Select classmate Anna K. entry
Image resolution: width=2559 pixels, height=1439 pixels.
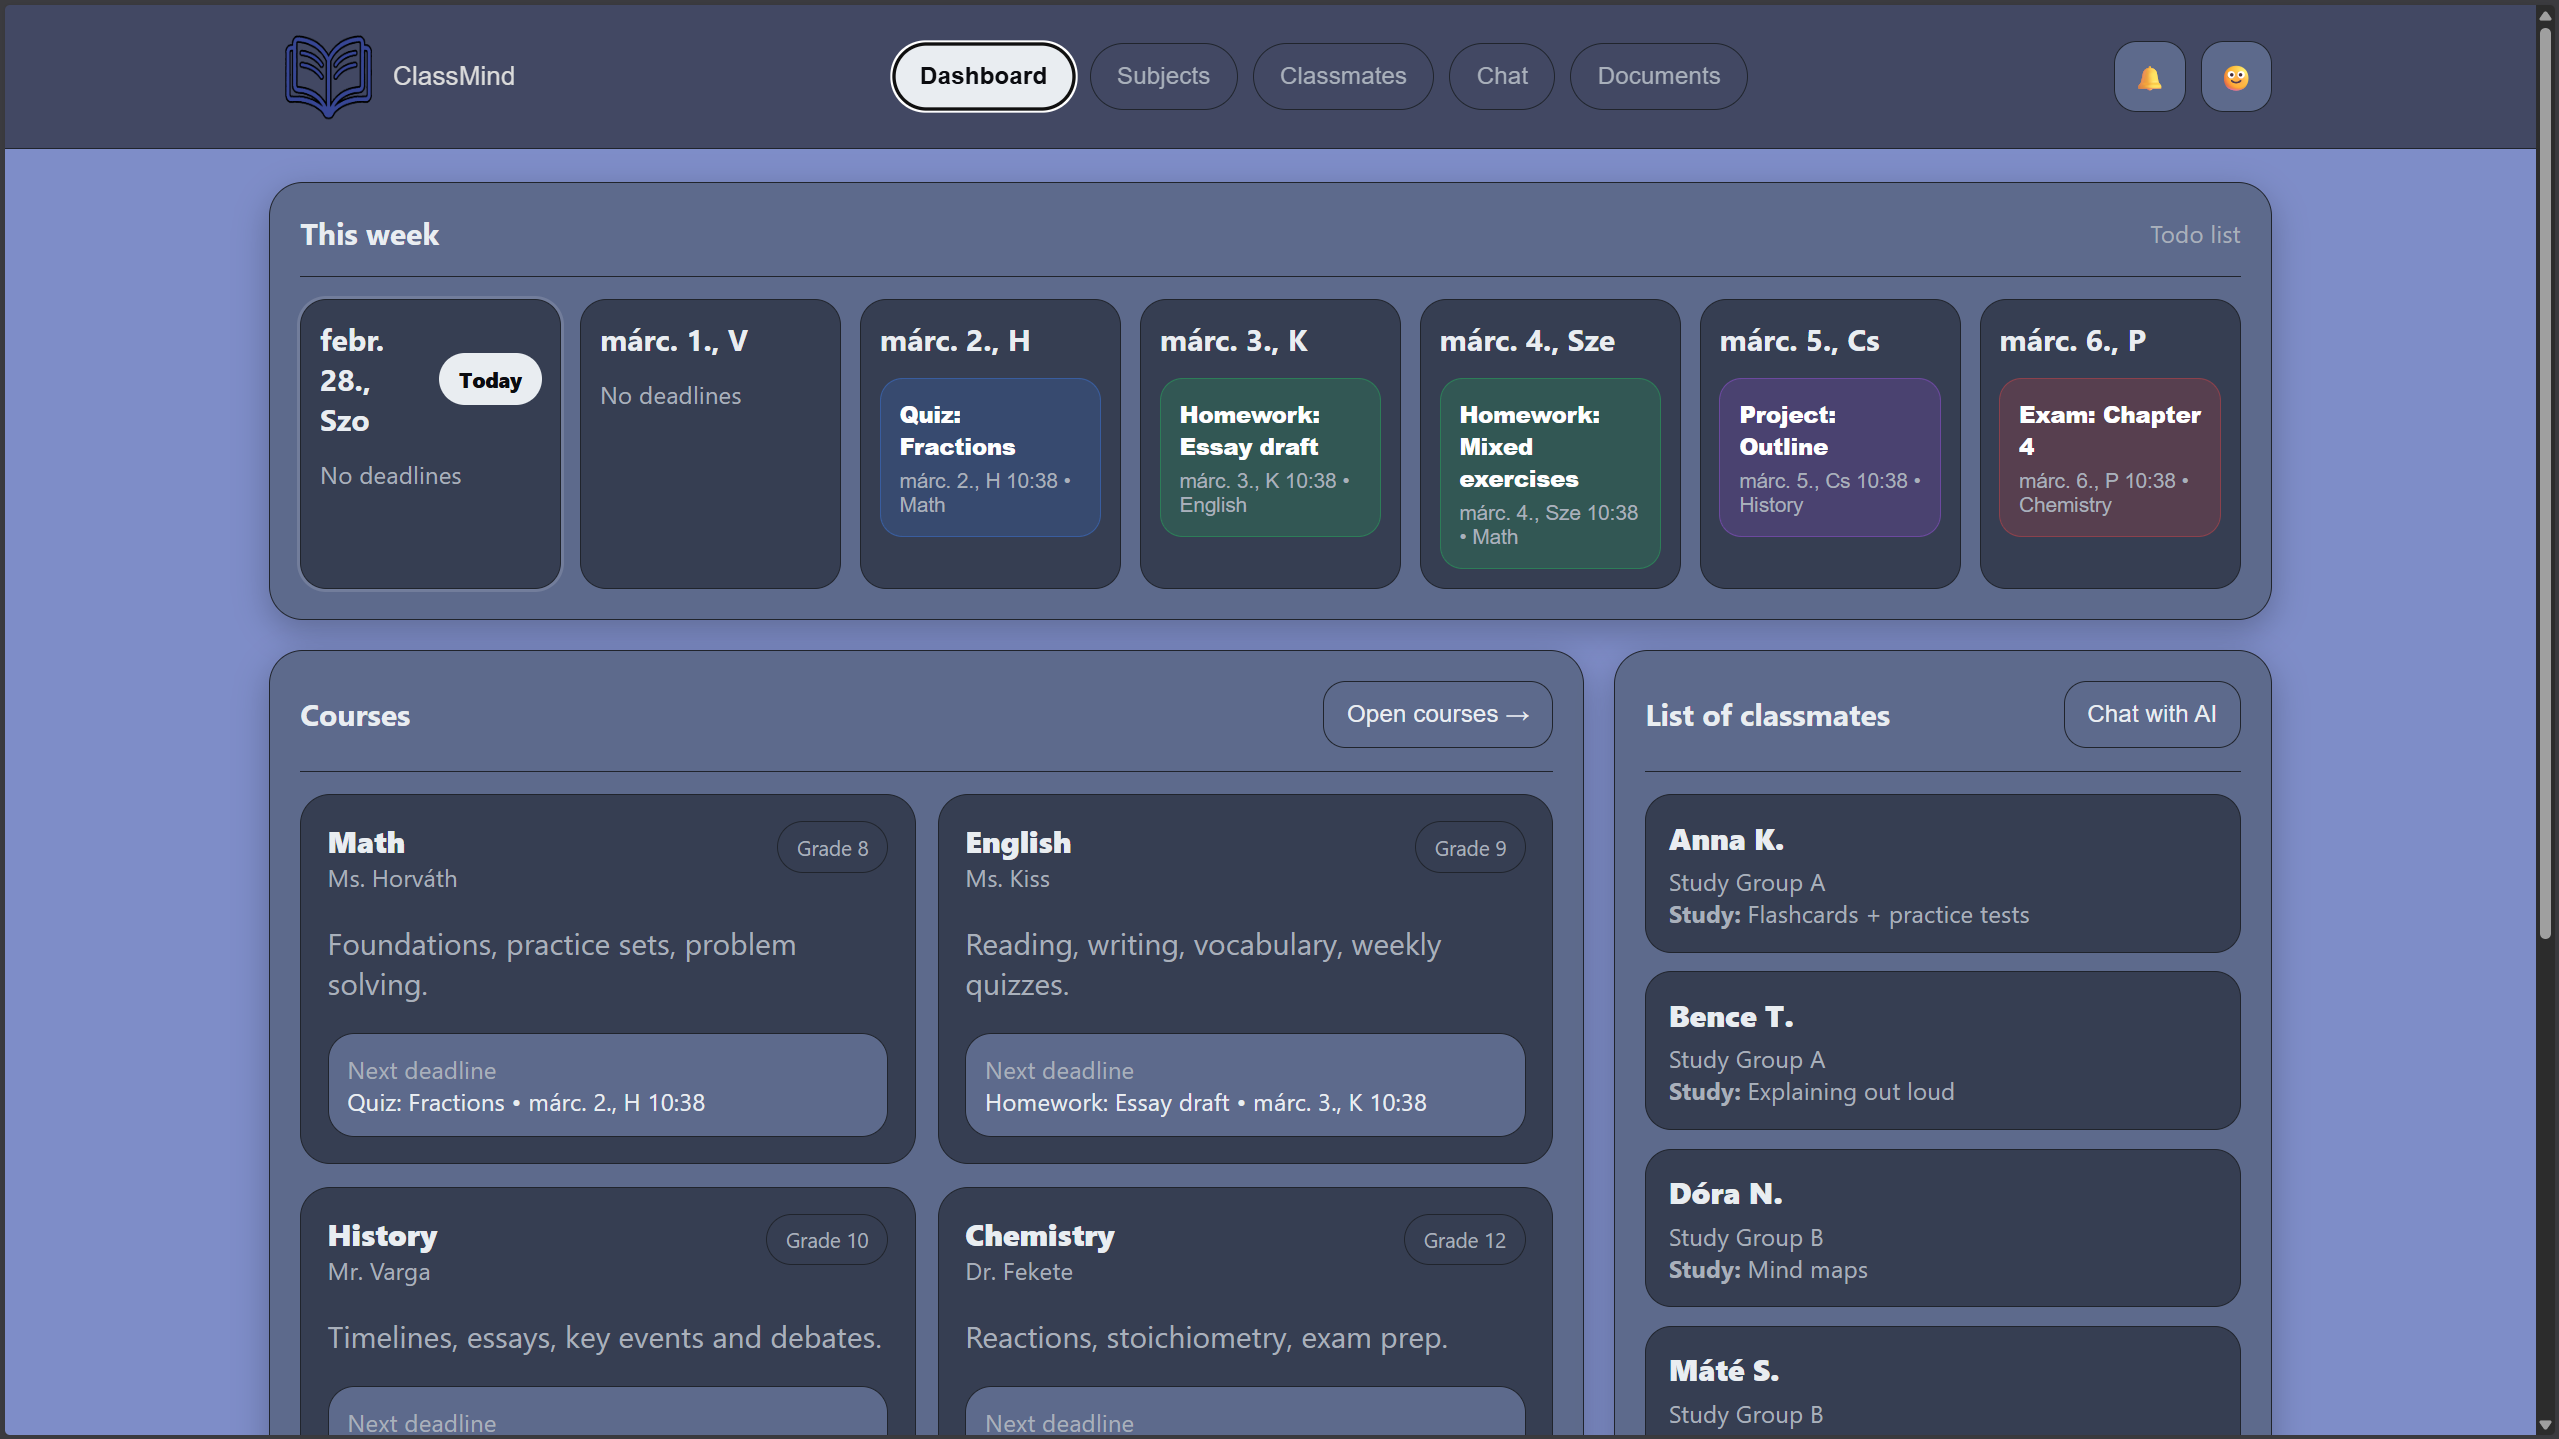click(x=1941, y=873)
